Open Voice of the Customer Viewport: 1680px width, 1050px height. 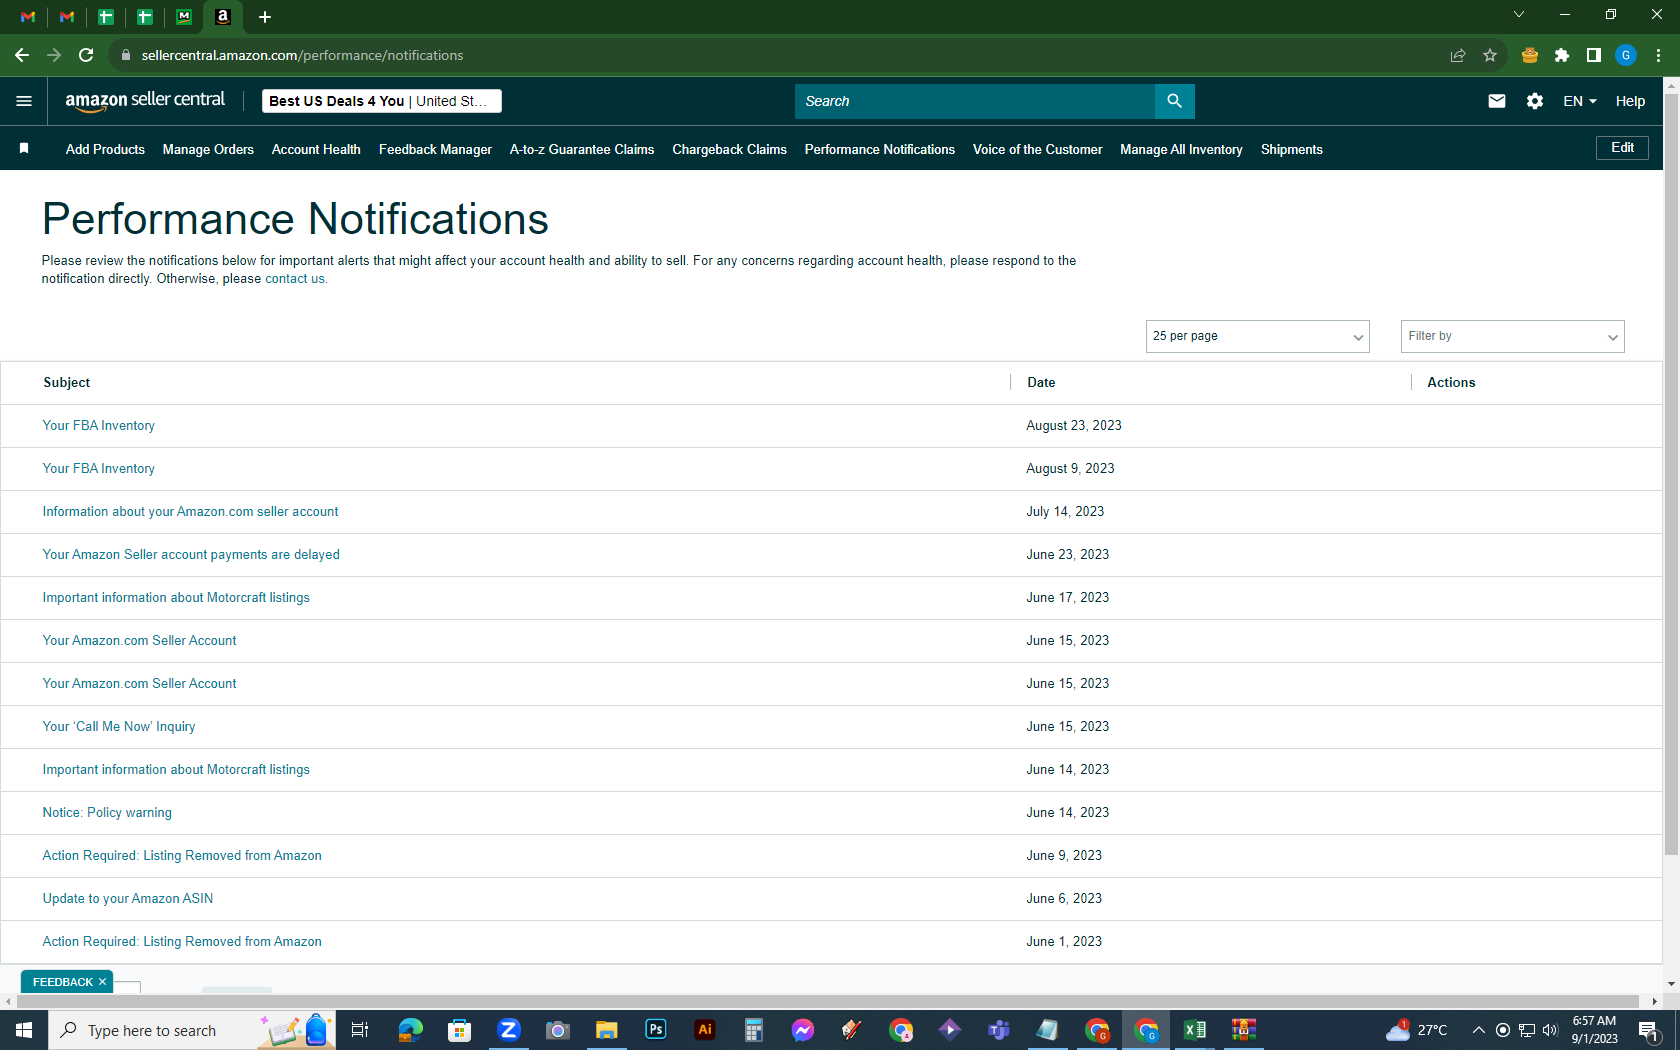(x=1037, y=149)
